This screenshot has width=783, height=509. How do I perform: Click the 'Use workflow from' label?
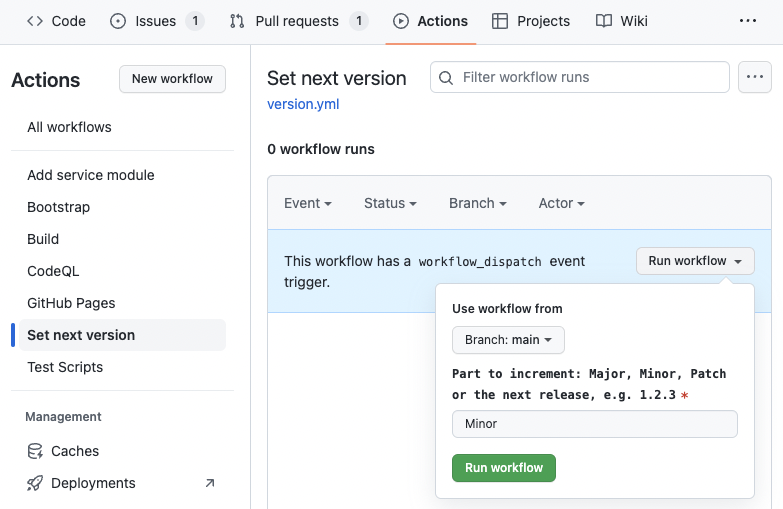tap(507, 309)
